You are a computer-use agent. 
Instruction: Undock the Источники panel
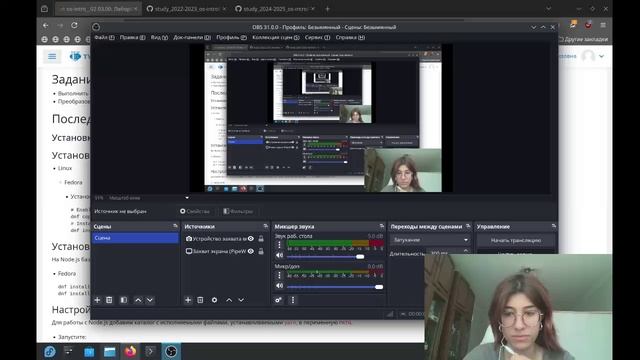[x=266, y=226]
